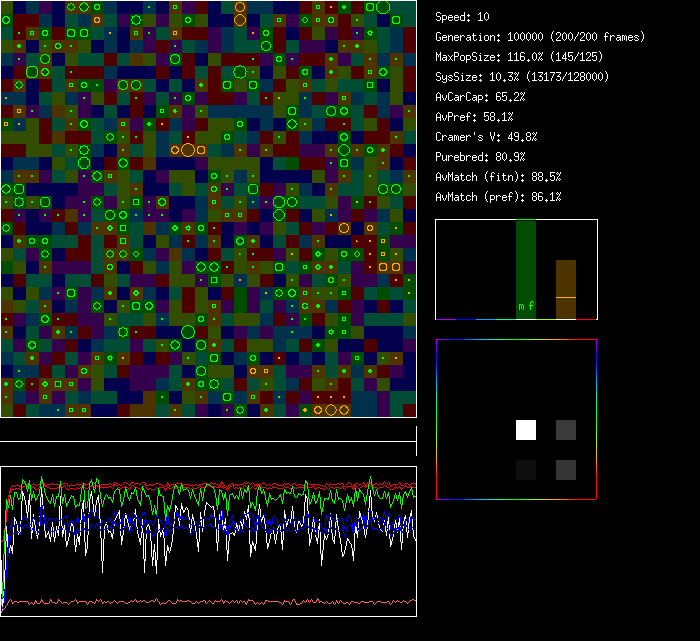700x641 pixels.
Task: Select the white square in rainbow-bordered panel
Action: [x=526, y=430]
